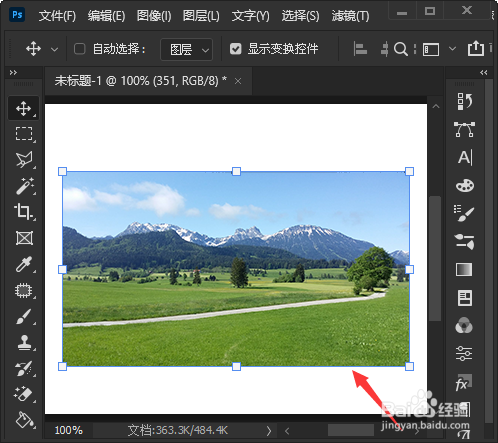Screen dimensions: 498x443
Task: Open the 图像(I) menu
Action: click(x=154, y=16)
